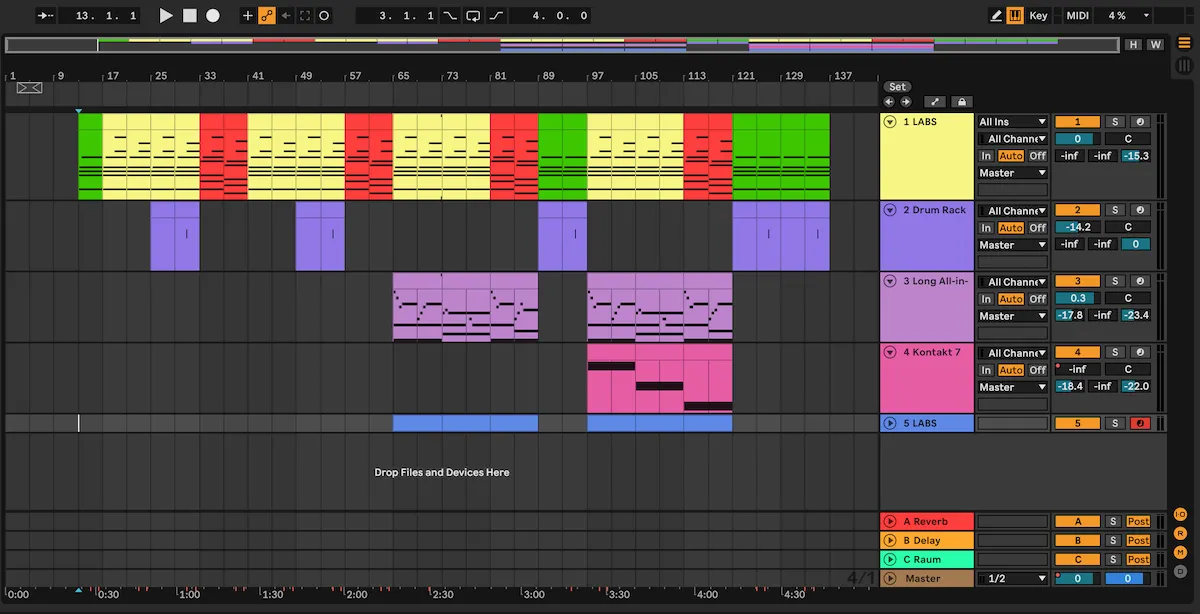Toggle the Automation Mode icon

(934, 102)
